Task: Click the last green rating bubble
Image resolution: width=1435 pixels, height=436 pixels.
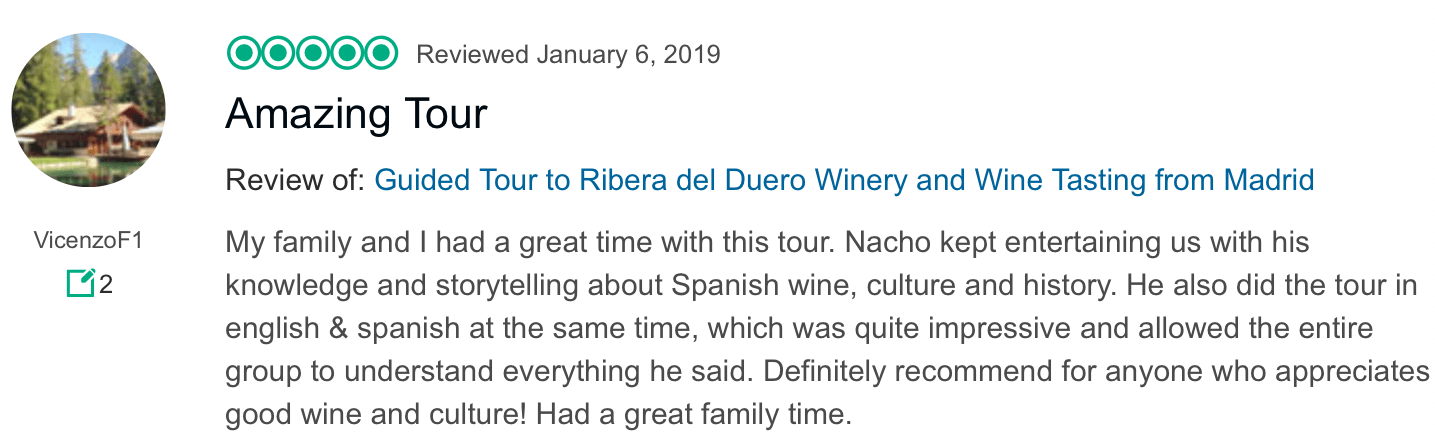Action: pyautogui.click(x=381, y=53)
